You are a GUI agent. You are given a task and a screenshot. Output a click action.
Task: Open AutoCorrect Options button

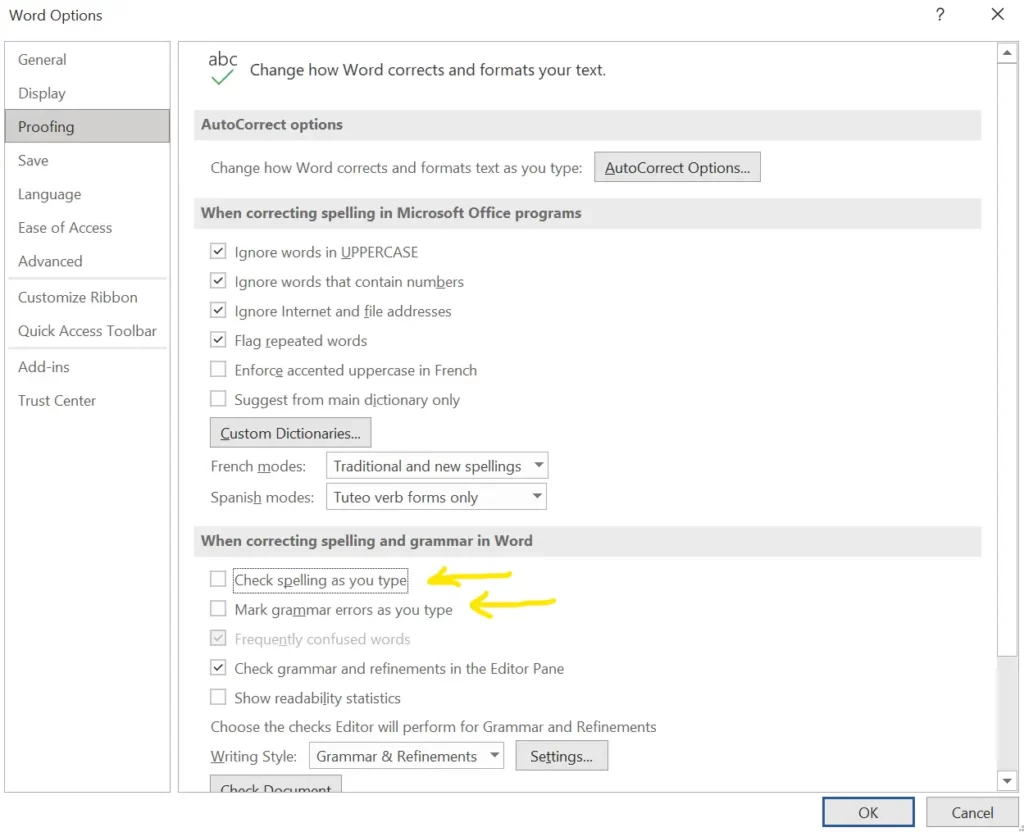[677, 168]
